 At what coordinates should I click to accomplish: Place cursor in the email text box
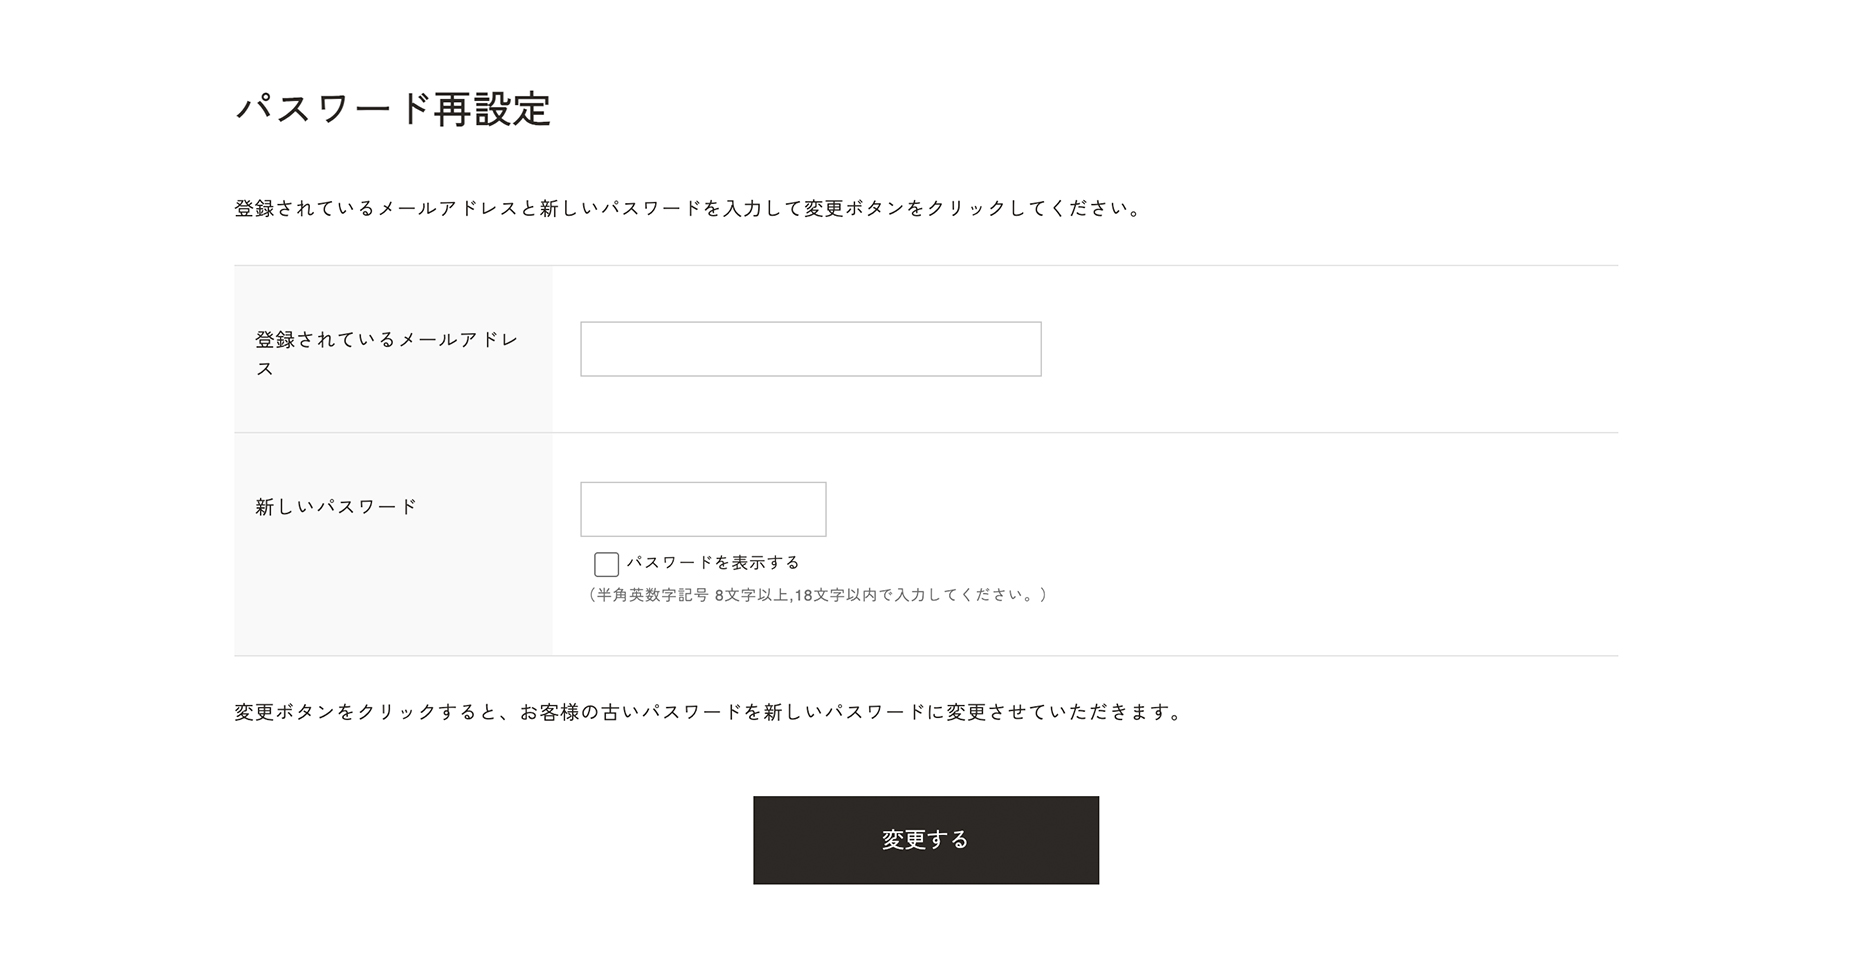810,349
